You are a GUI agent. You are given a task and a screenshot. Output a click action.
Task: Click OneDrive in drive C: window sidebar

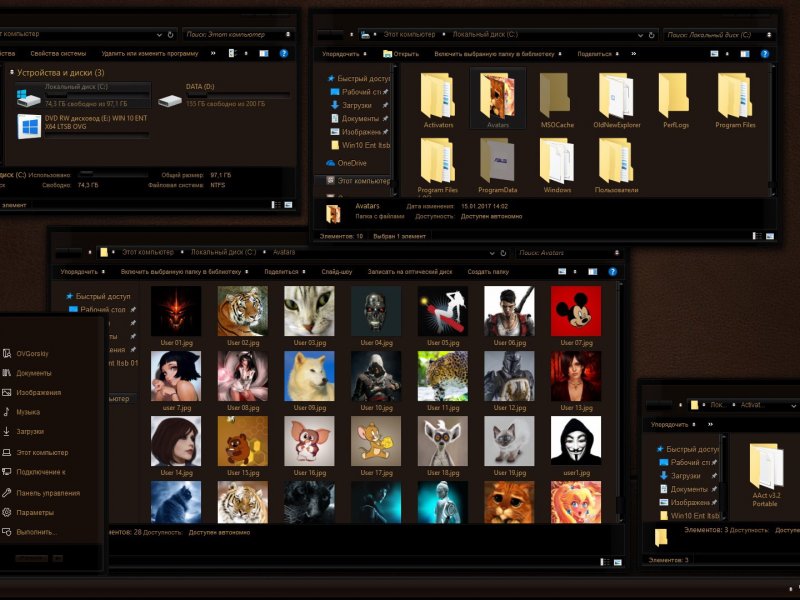pos(346,163)
